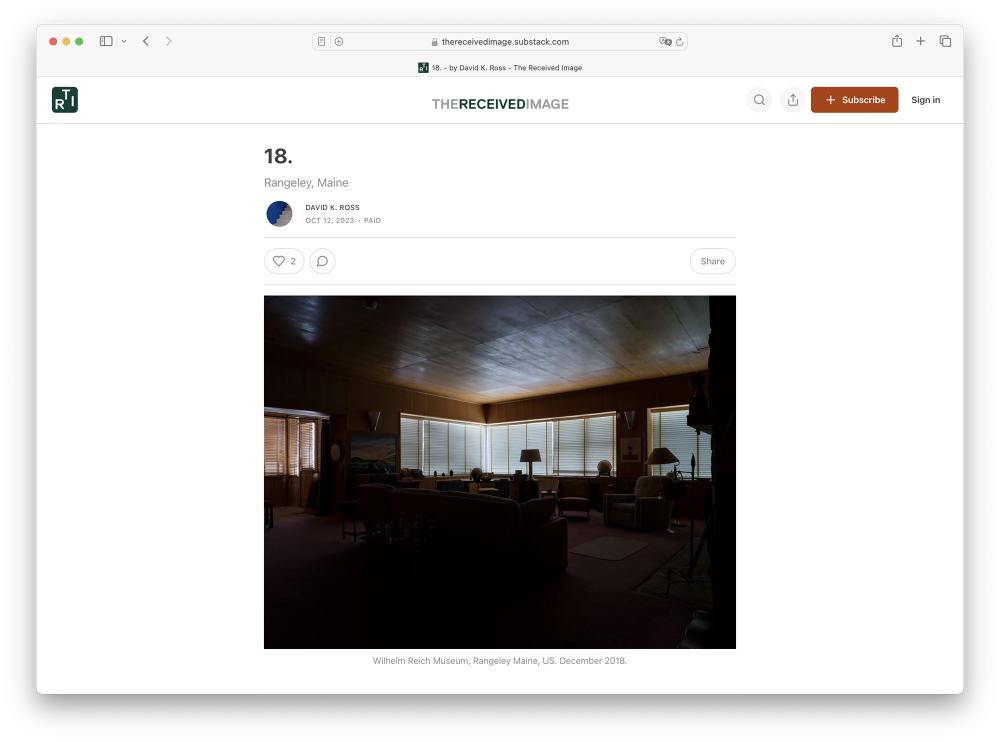Viewport: 1000px width, 742px height.
Task: Go back to the previous page
Action: tap(146, 41)
